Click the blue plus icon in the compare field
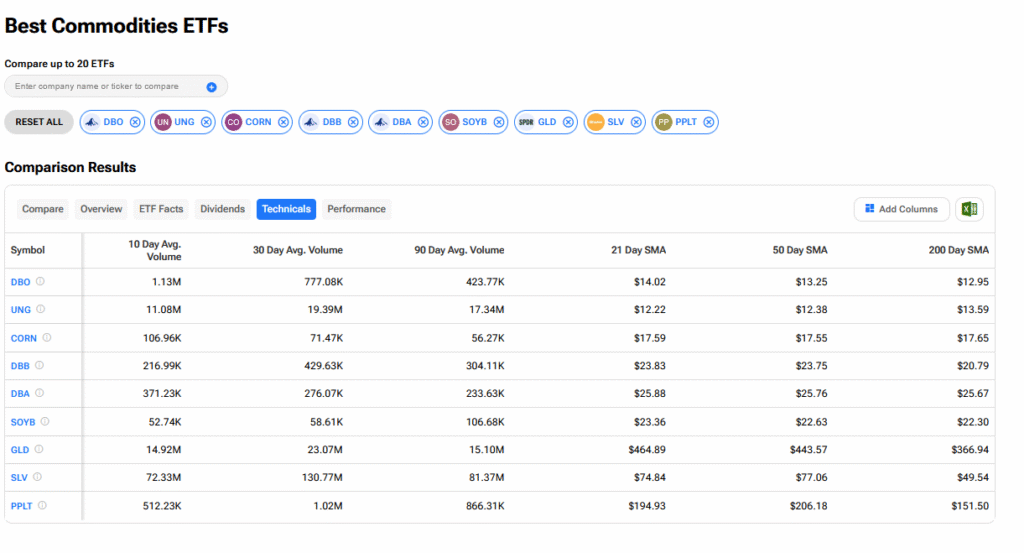Viewport: 1024px width, 553px height. 212,87
